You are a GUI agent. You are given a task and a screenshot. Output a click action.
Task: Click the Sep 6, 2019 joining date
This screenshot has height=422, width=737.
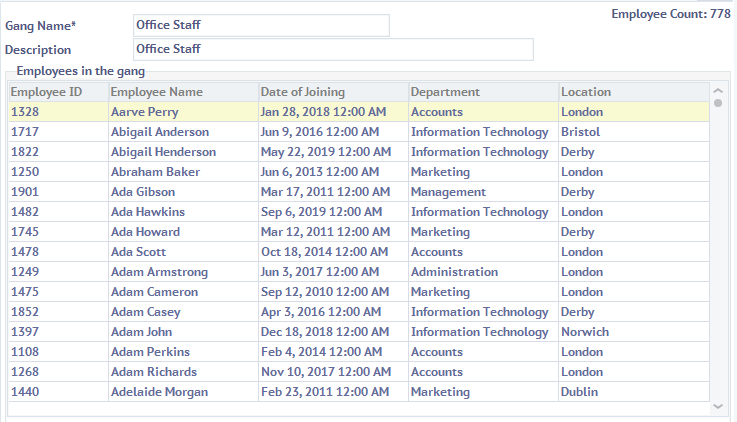(x=320, y=212)
